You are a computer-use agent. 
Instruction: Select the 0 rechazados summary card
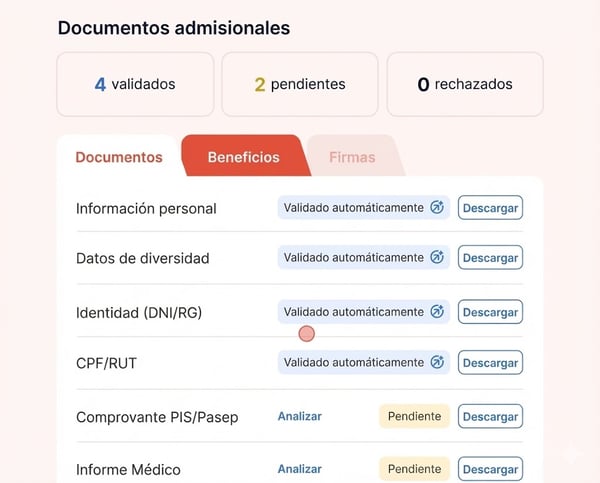tap(465, 85)
